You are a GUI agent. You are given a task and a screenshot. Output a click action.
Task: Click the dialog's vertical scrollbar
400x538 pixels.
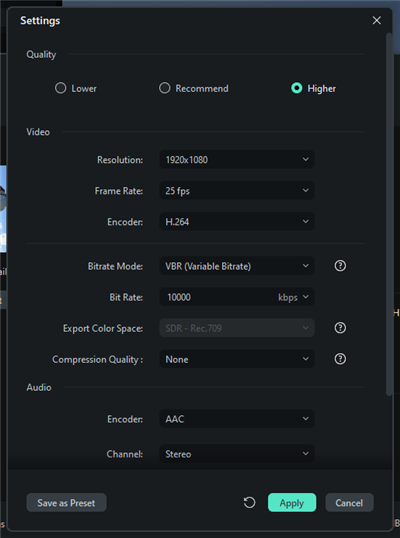[x=389, y=214]
